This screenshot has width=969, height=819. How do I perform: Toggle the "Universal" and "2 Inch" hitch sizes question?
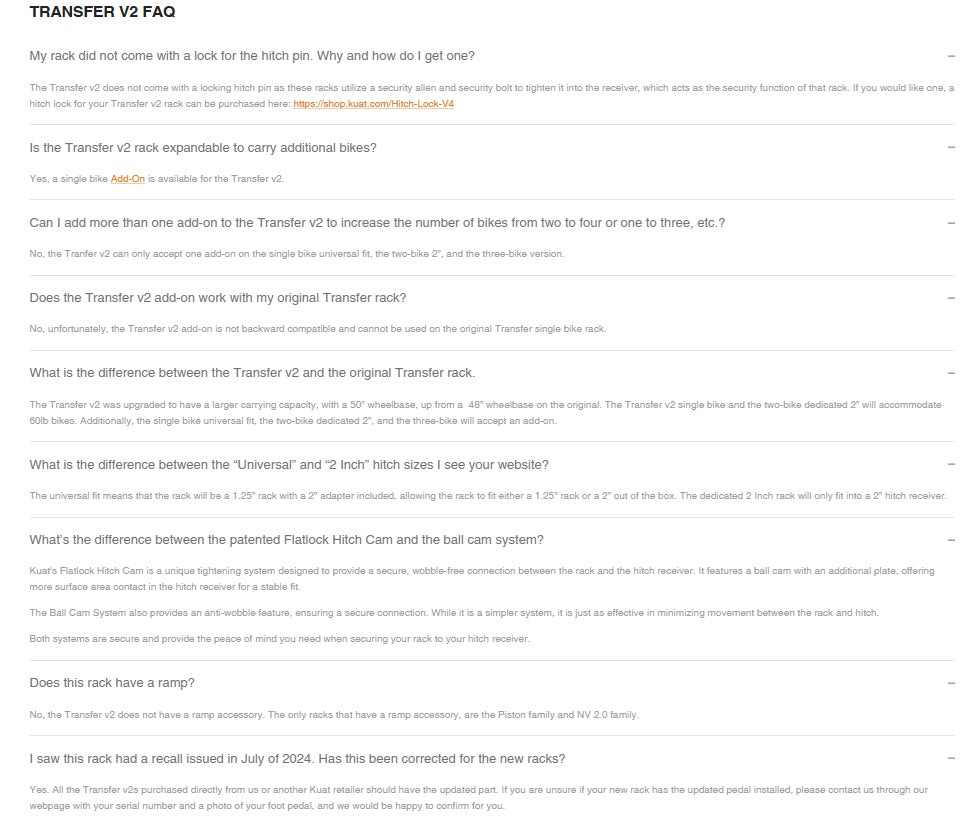click(x=289, y=465)
